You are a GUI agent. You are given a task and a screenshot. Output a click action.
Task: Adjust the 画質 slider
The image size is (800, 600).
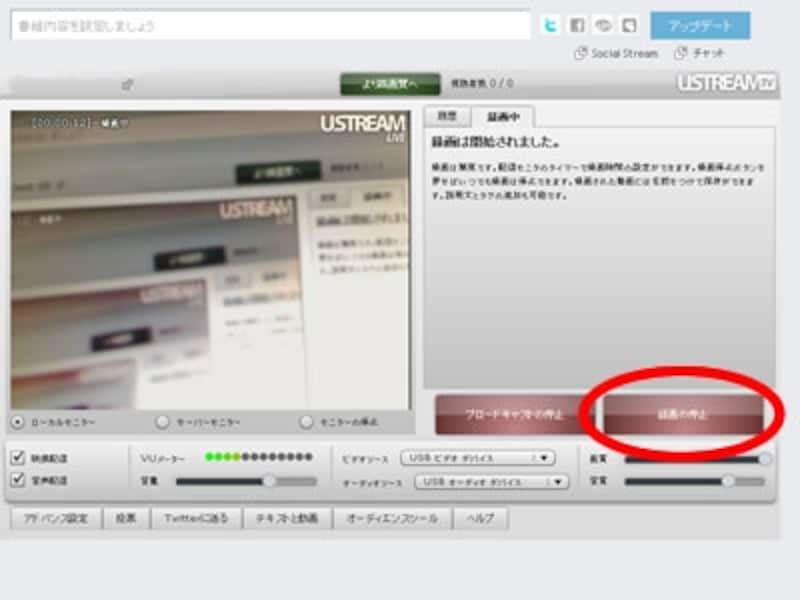697,459
